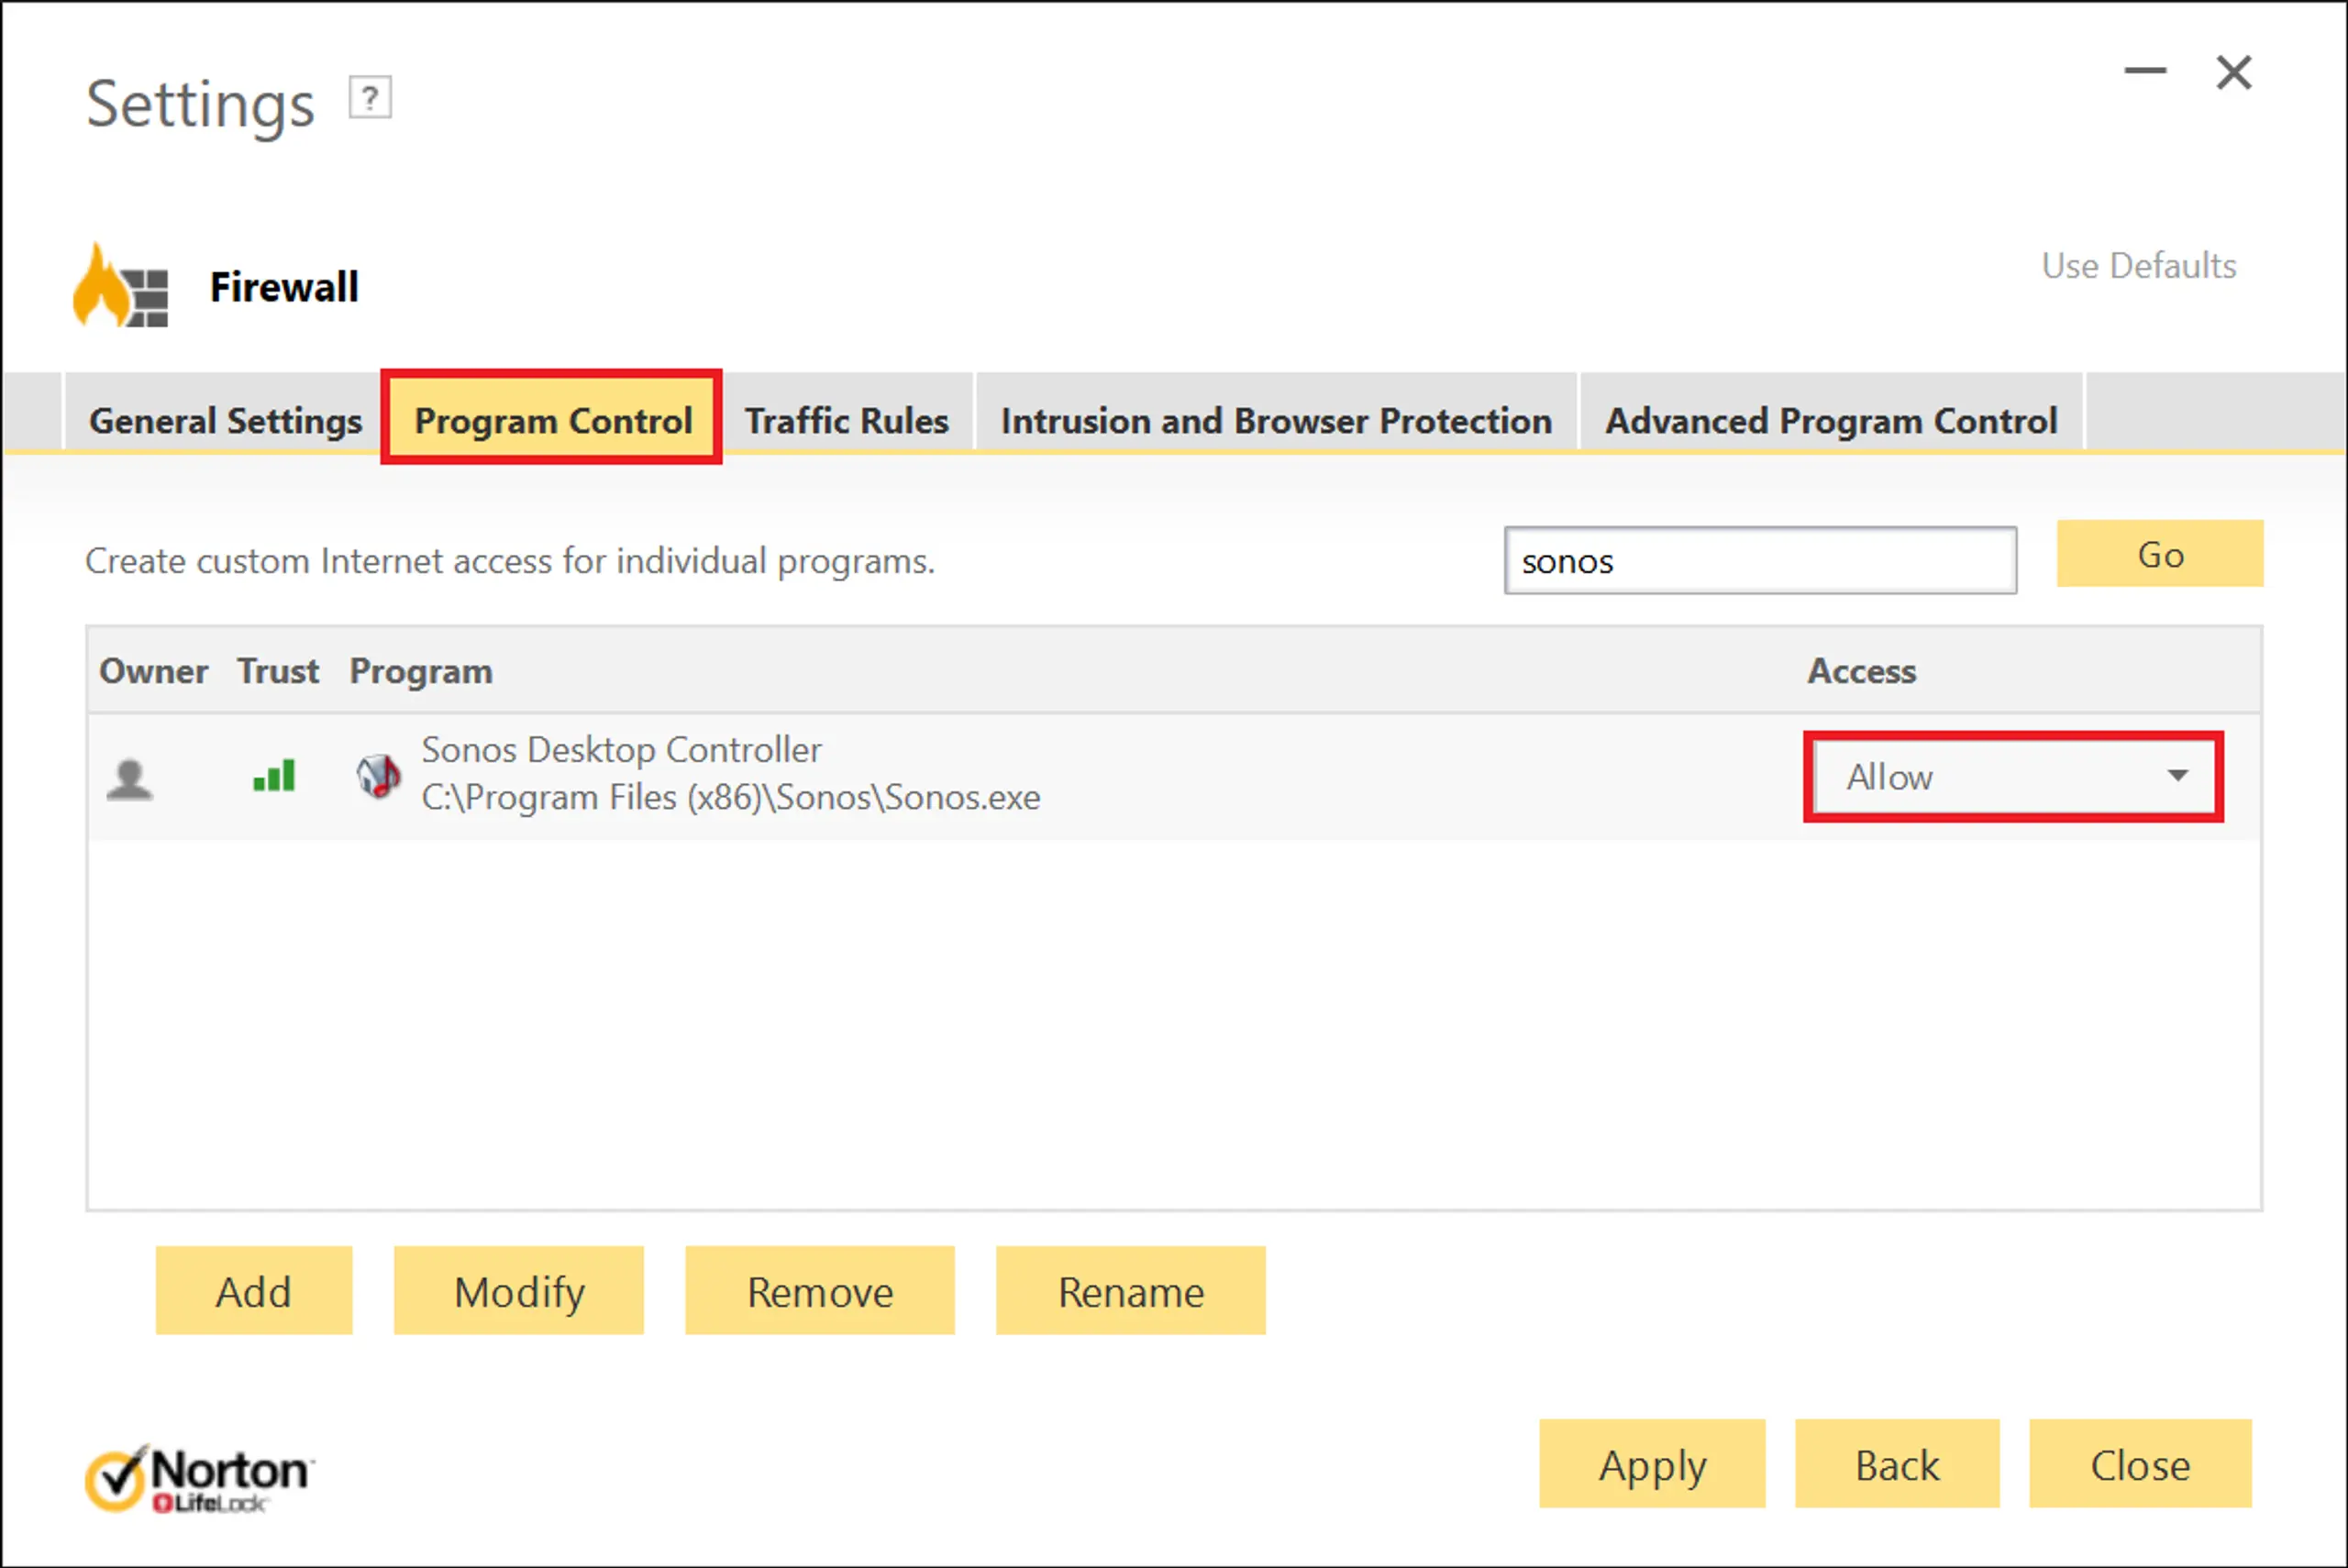Switch to the General Settings tab

pos(225,421)
